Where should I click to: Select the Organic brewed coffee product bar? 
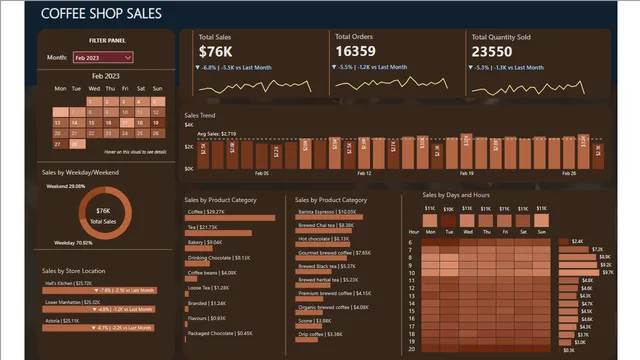click(309, 313)
